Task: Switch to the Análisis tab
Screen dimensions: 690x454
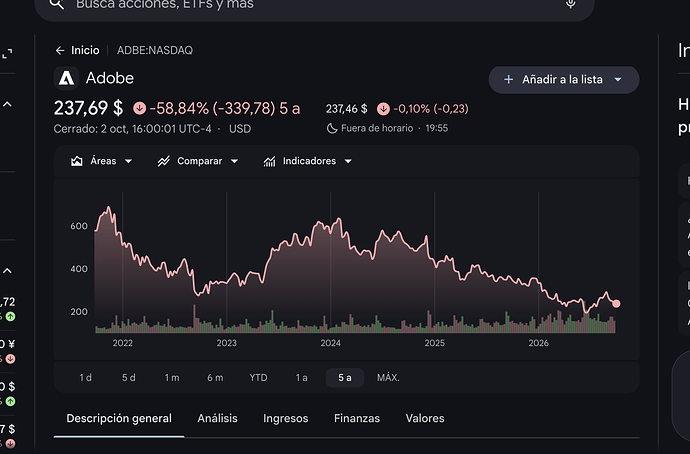Action: coord(217,418)
